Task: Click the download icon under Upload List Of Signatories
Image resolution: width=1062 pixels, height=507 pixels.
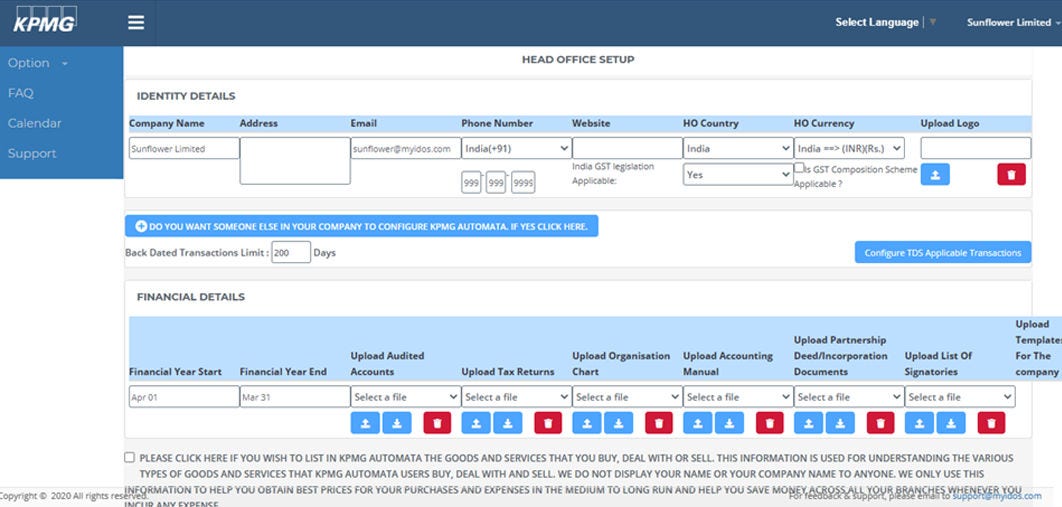Action: pyautogui.click(x=951, y=423)
